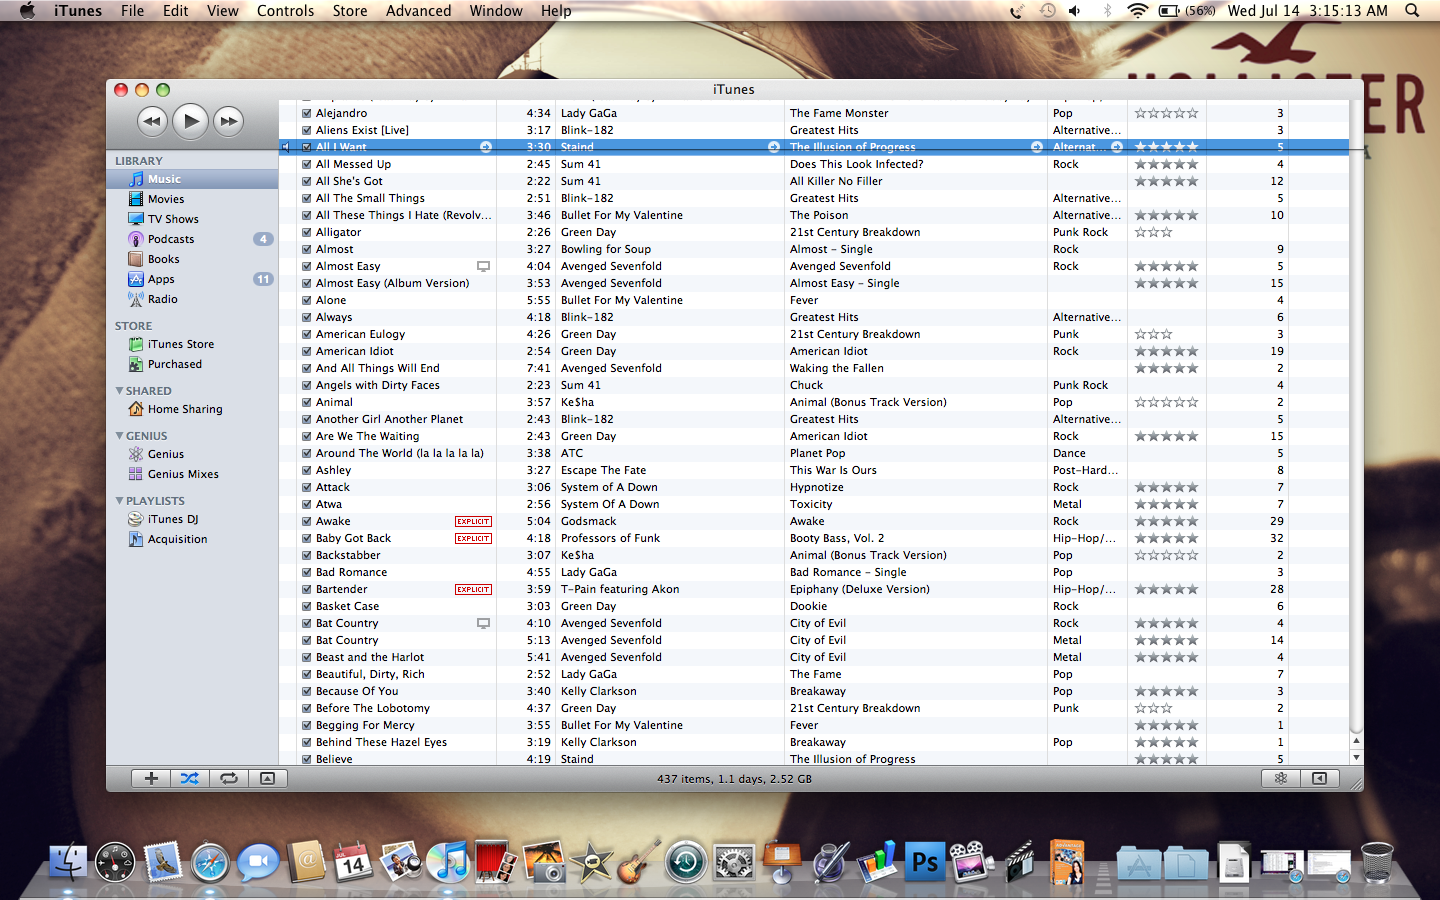Open the Trash in the Dock
This screenshot has height=900, width=1440.
point(1377,862)
